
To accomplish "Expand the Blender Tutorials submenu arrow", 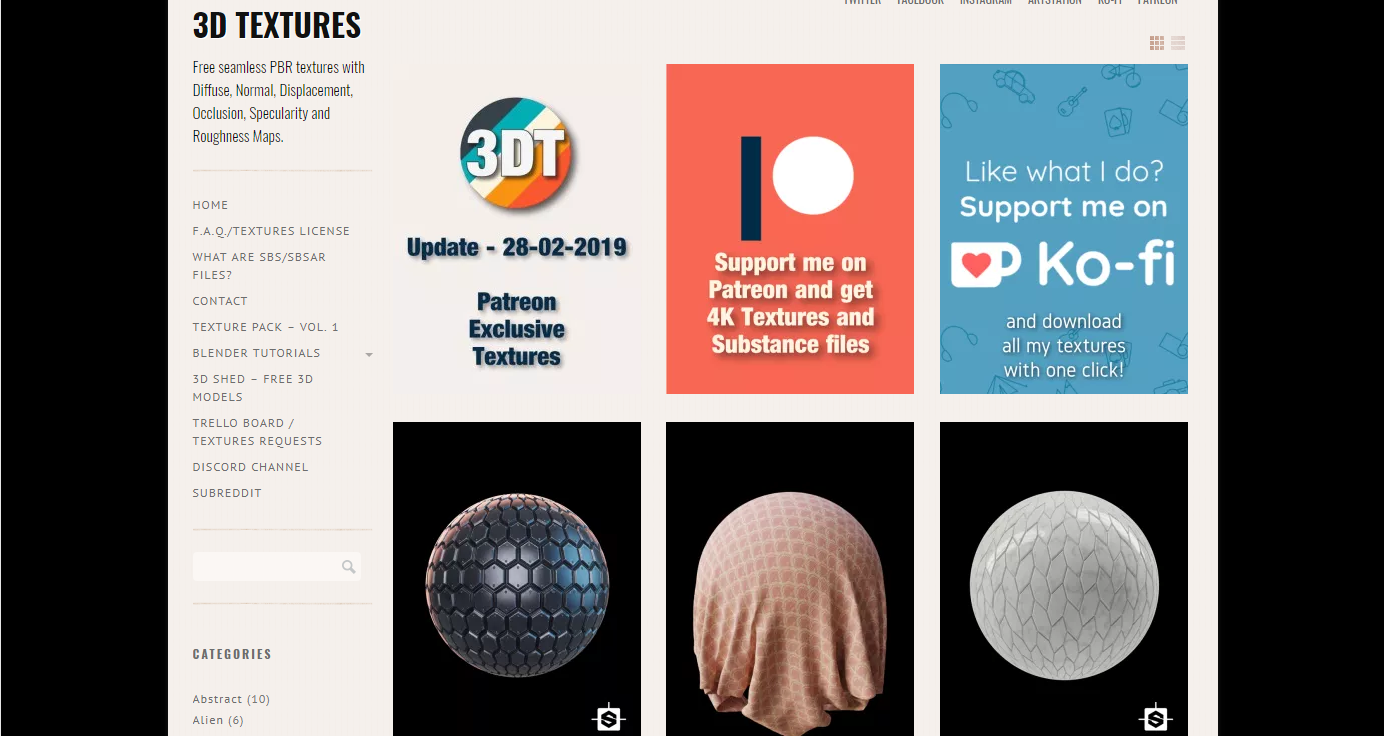I will click(369, 354).
